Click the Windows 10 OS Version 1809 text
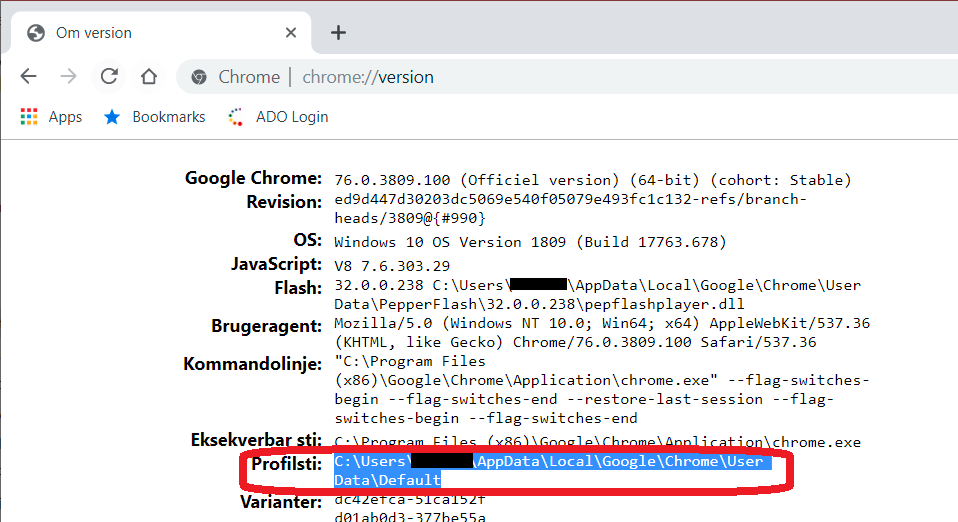The width and height of the screenshot is (958, 522). tap(530, 242)
